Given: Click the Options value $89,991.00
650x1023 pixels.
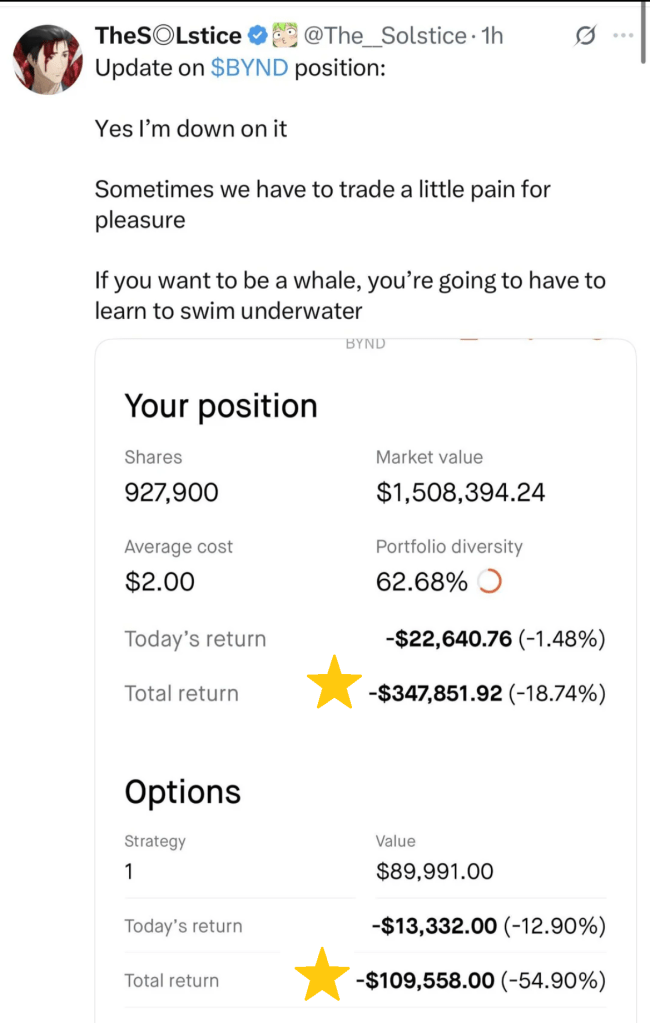Looking at the screenshot, I should (434, 871).
